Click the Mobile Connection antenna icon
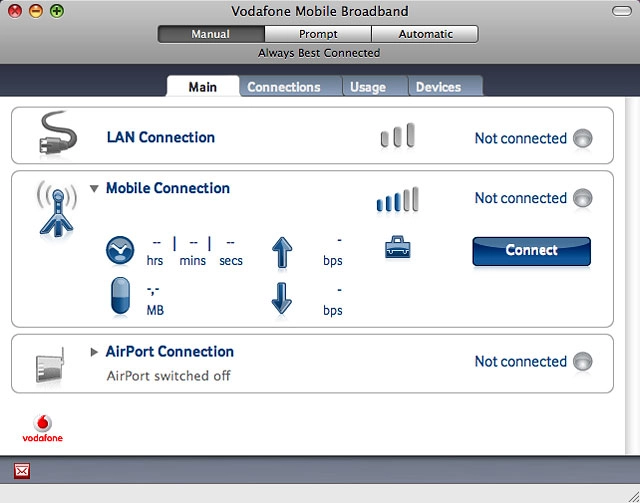 pyautogui.click(x=55, y=207)
